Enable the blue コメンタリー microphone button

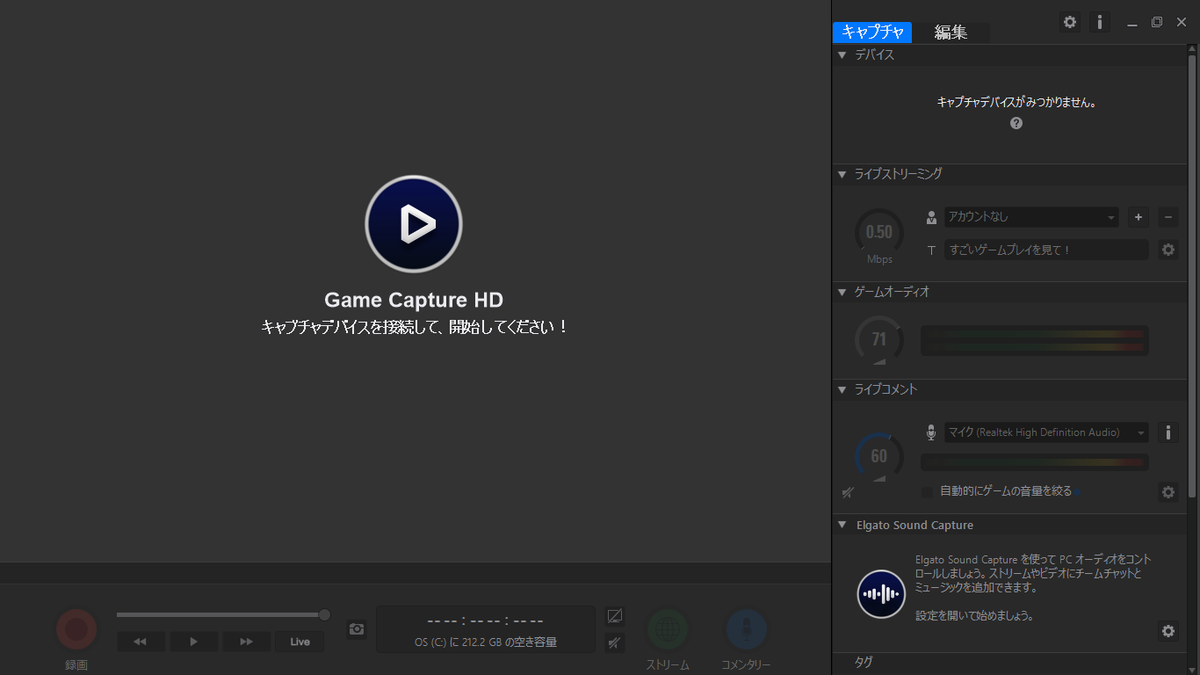[746, 629]
